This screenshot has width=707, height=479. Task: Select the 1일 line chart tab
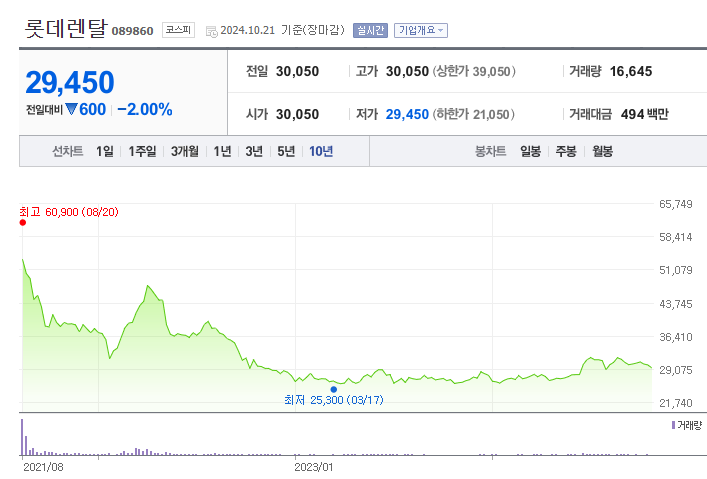(105, 151)
